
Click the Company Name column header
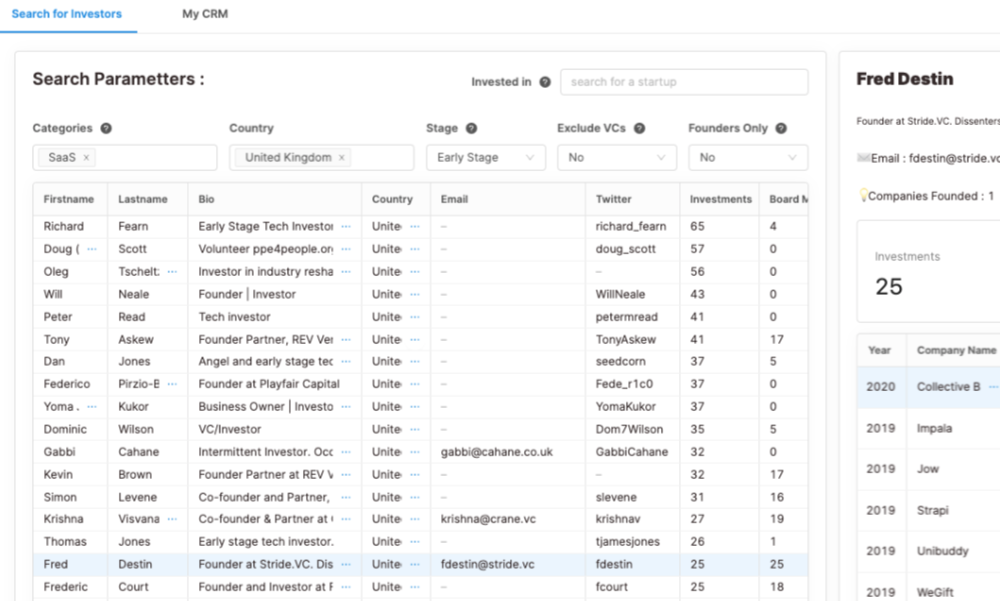point(956,350)
